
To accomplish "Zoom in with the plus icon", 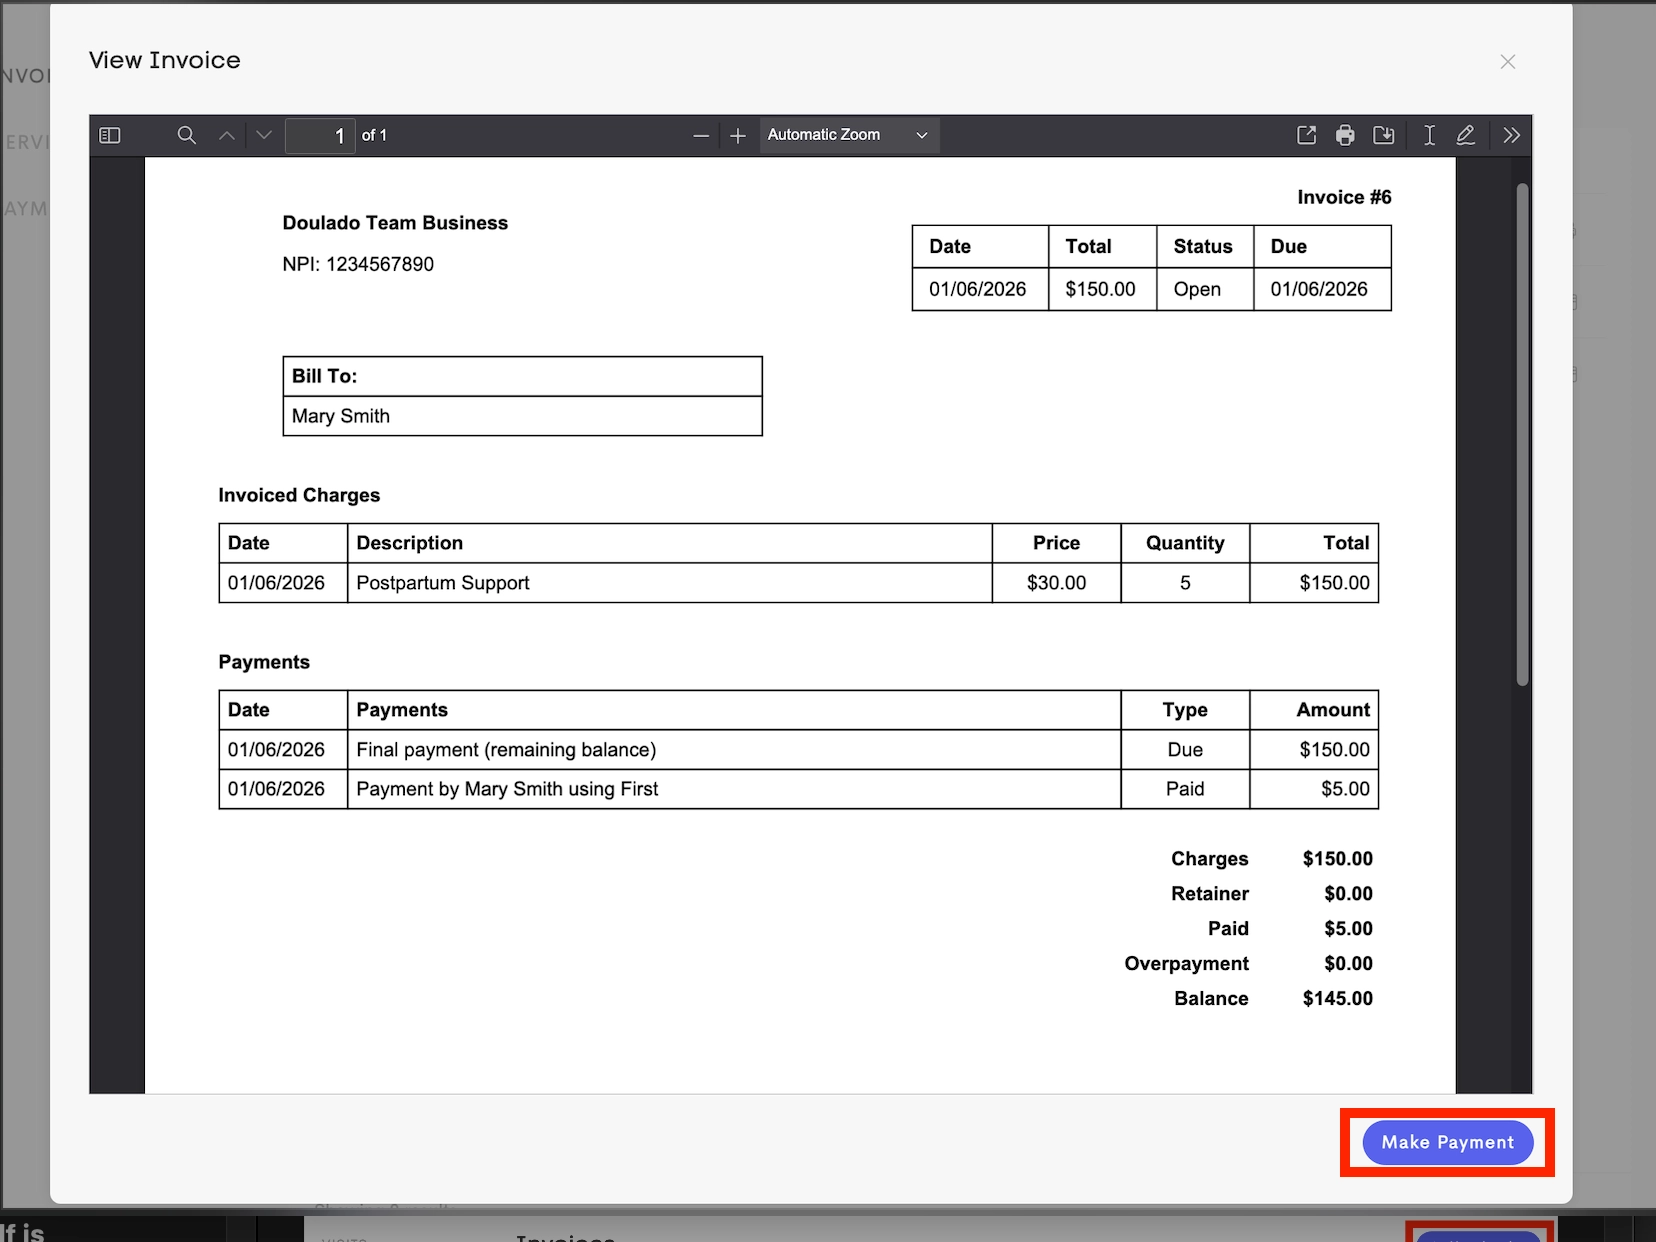I will pyautogui.click(x=738, y=135).
